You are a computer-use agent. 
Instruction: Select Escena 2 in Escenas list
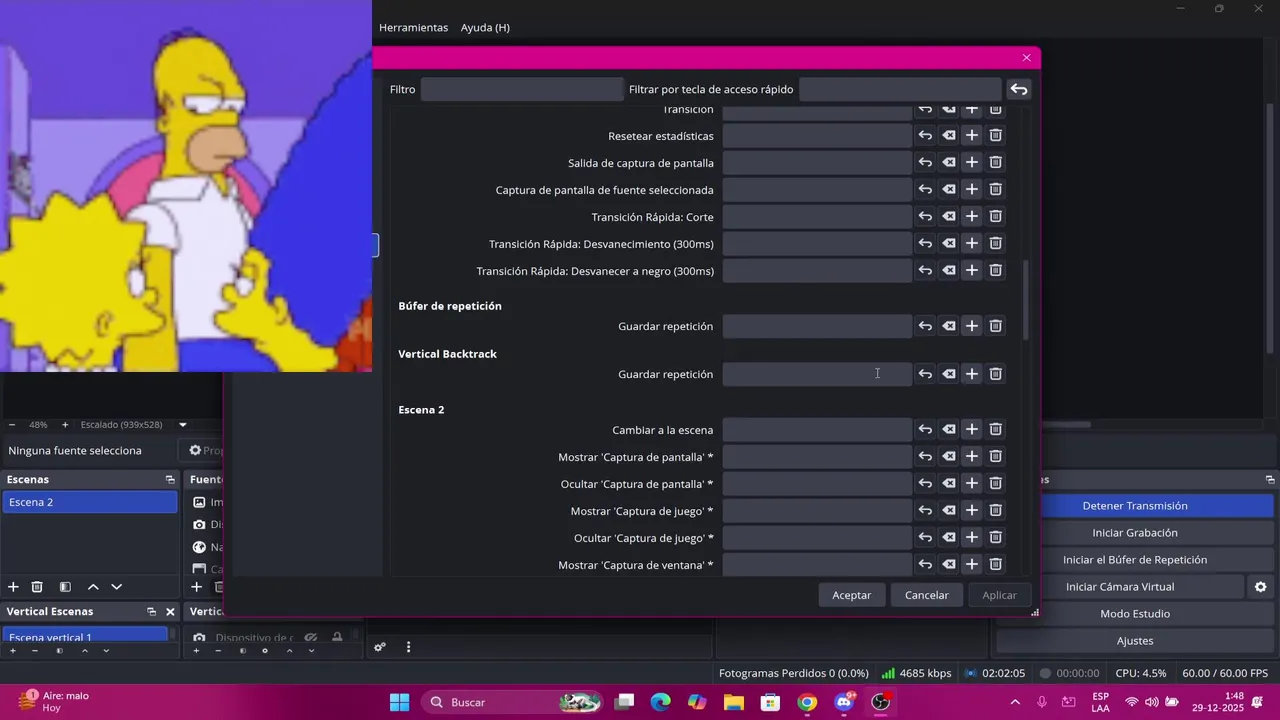point(90,502)
